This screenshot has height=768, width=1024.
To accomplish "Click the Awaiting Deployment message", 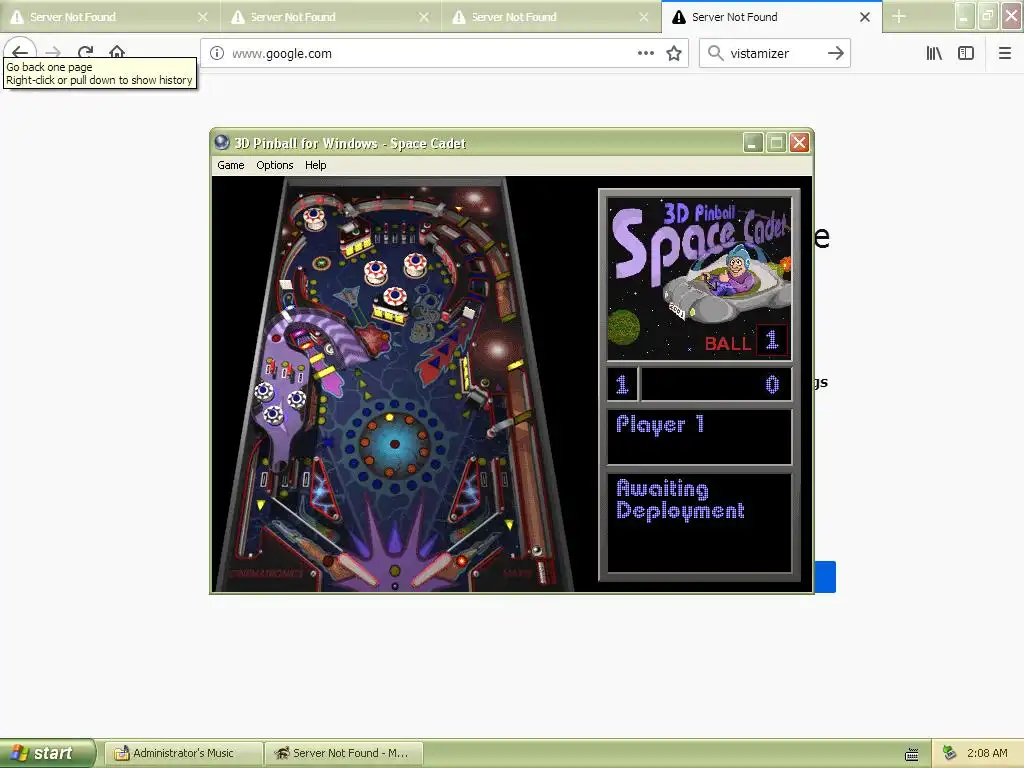I will coord(680,500).
